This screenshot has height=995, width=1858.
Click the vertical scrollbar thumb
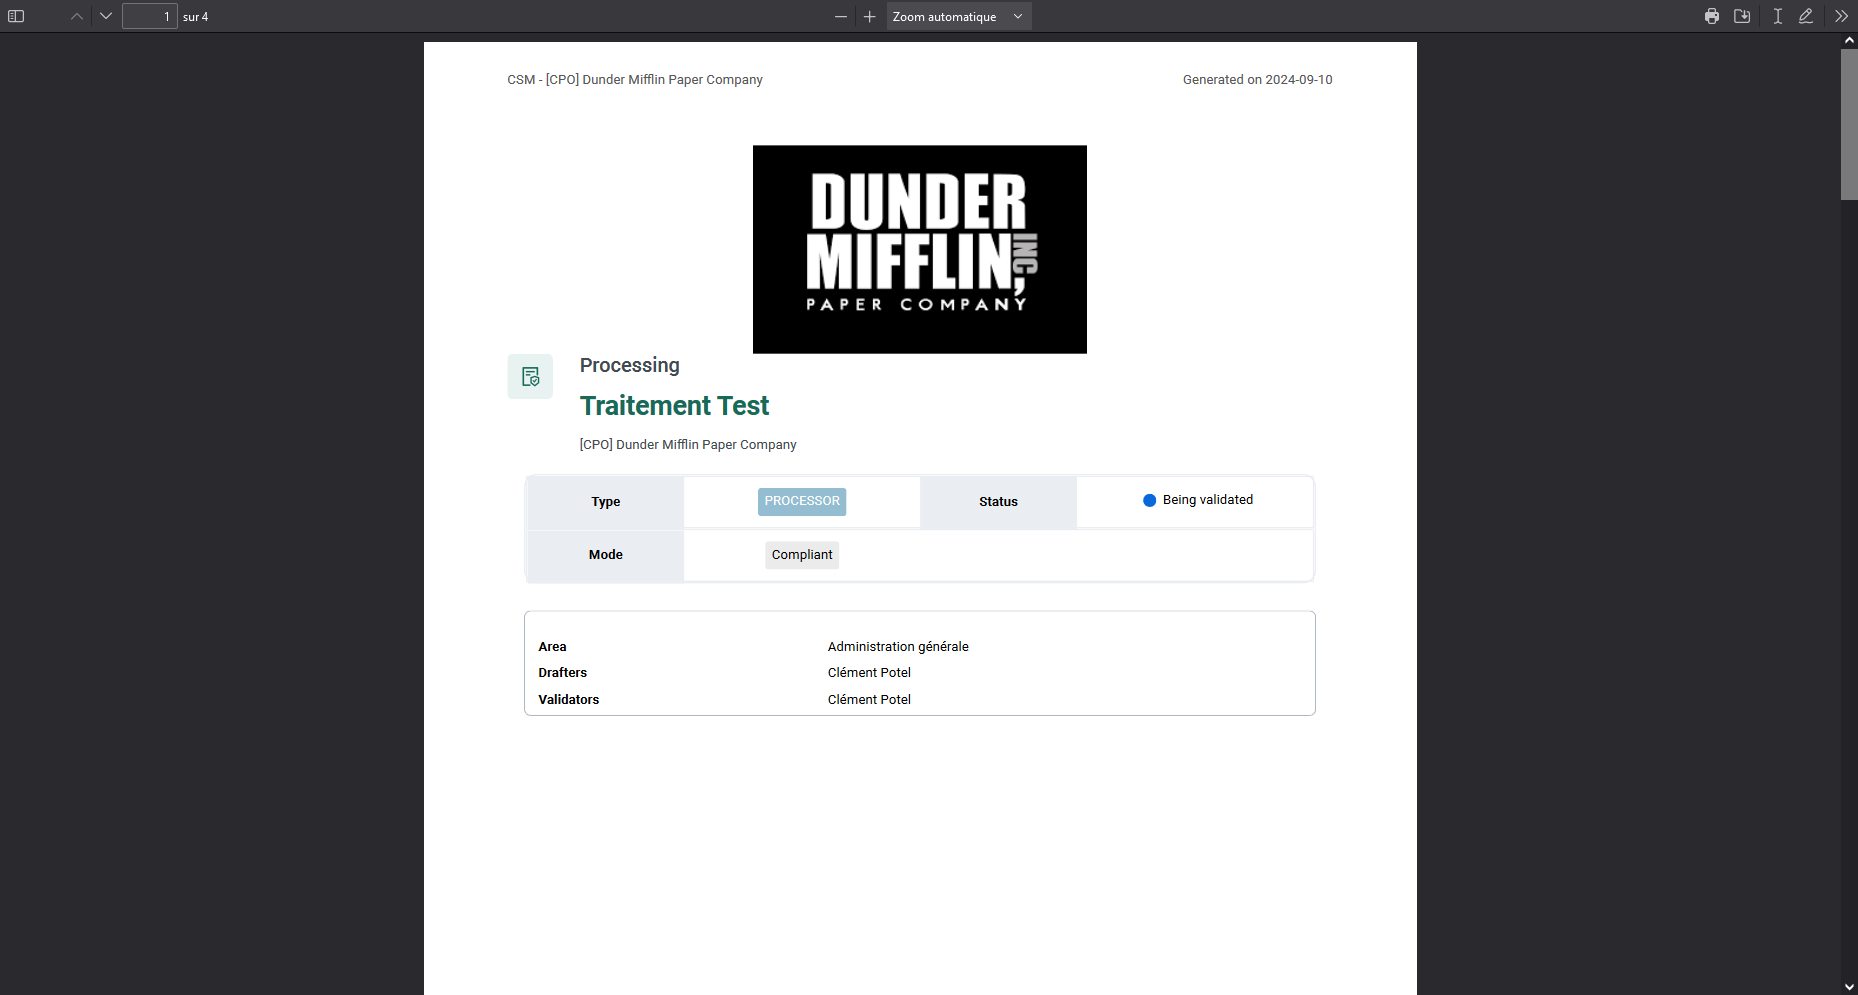1849,125
